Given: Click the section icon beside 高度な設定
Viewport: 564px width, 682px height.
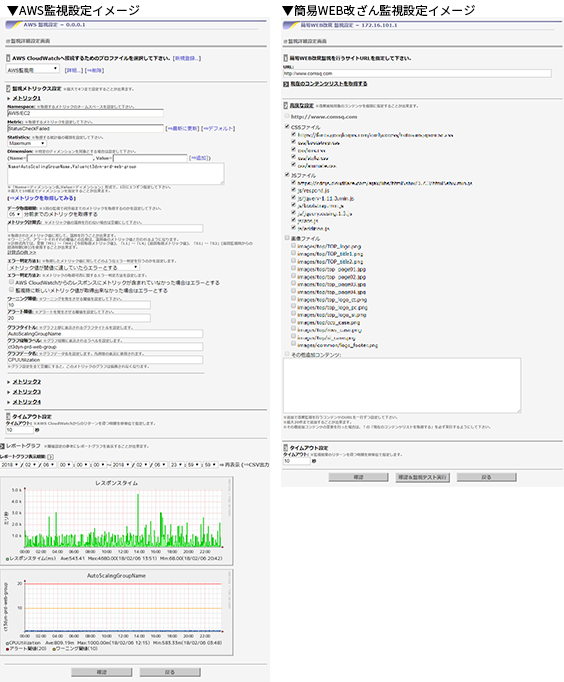Looking at the screenshot, I should (286, 106).
